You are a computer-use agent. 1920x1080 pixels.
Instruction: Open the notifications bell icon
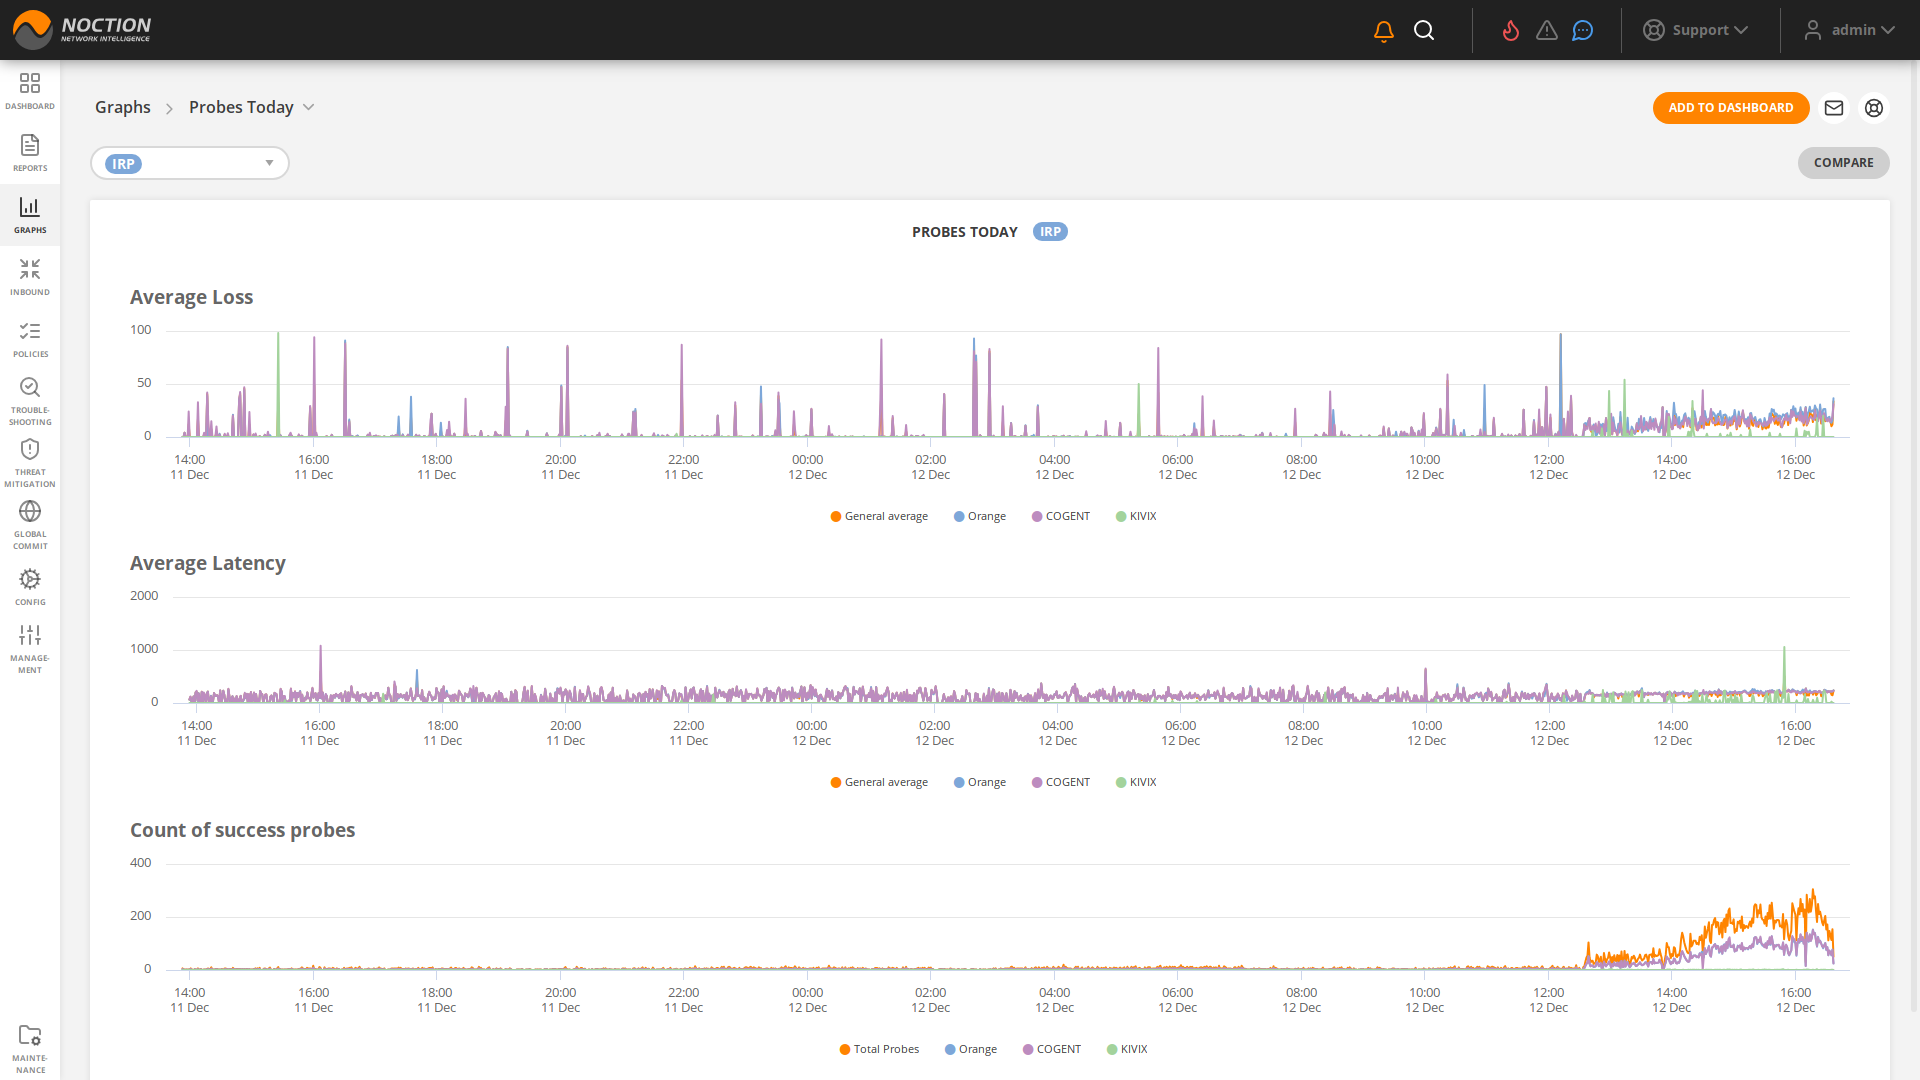(x=1384, y=31)
